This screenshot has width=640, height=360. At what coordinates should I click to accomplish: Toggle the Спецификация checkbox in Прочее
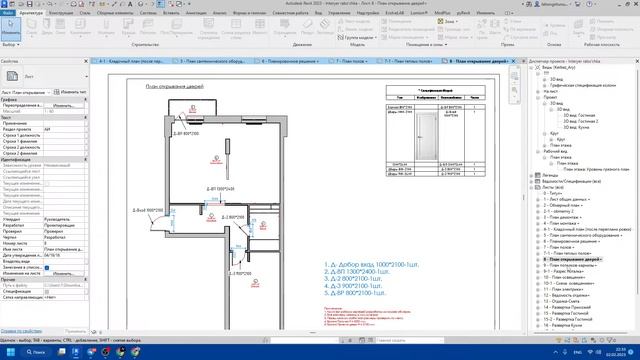pos(47,291)
